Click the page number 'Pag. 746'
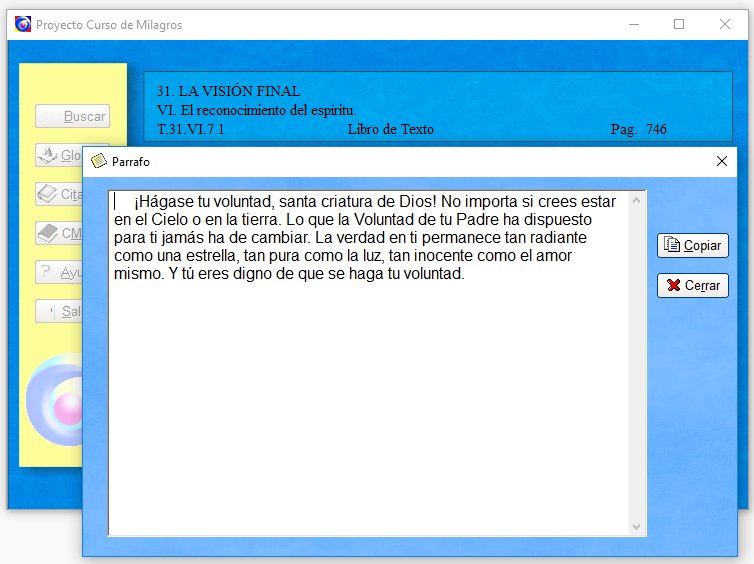 639,129
